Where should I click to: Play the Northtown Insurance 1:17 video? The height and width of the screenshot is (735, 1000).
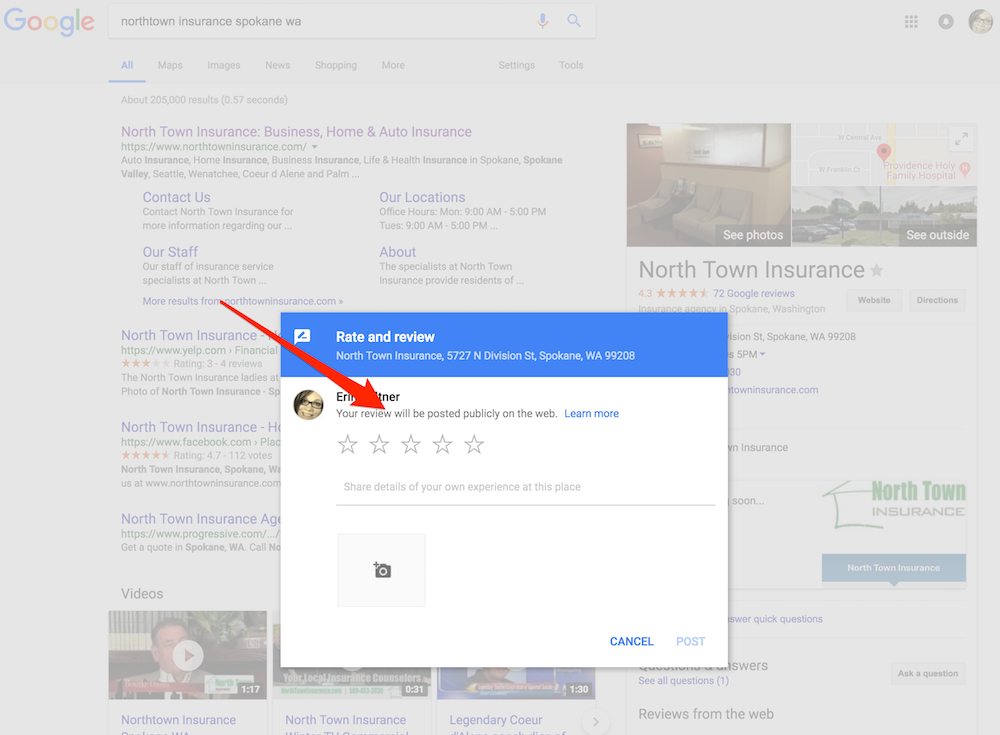tap(188, 655)
